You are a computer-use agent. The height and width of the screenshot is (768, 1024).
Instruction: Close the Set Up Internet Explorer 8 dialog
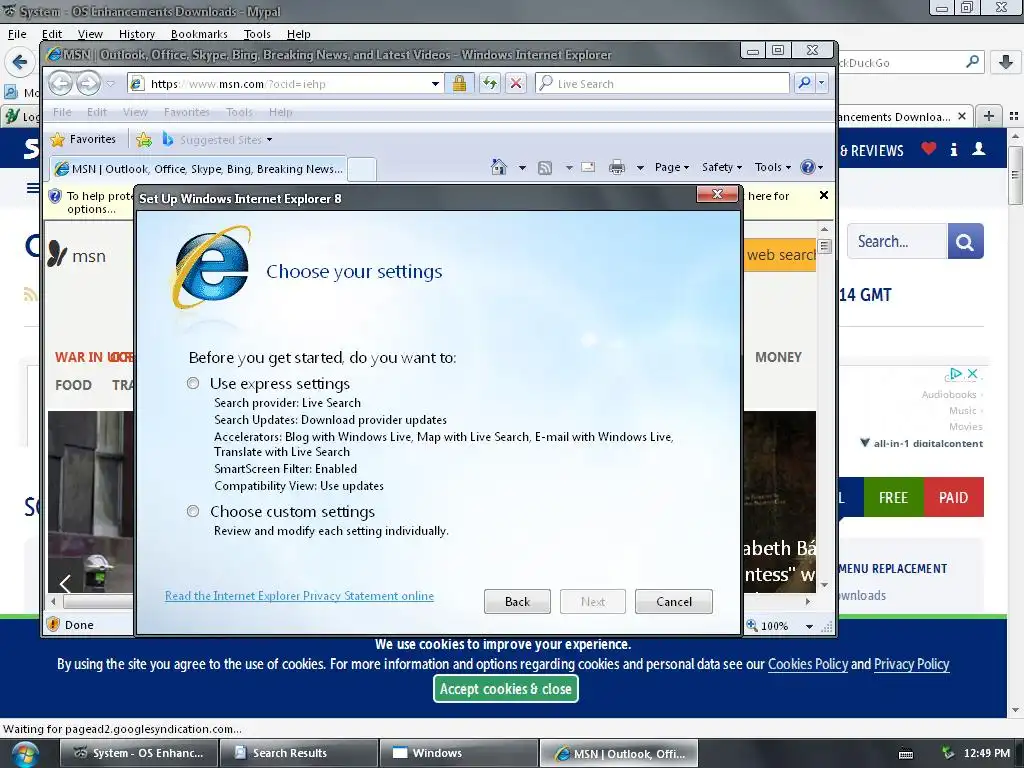coord(717,194)
